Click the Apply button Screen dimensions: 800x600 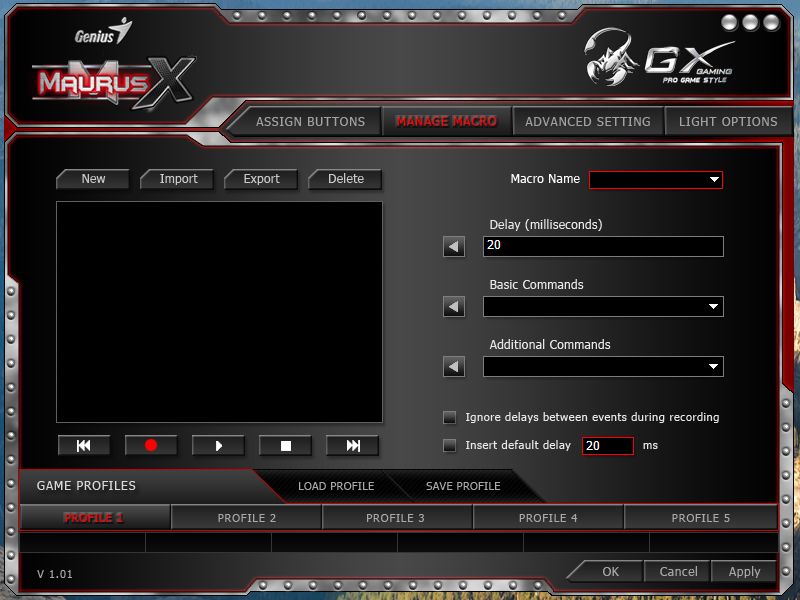(744, 571)
